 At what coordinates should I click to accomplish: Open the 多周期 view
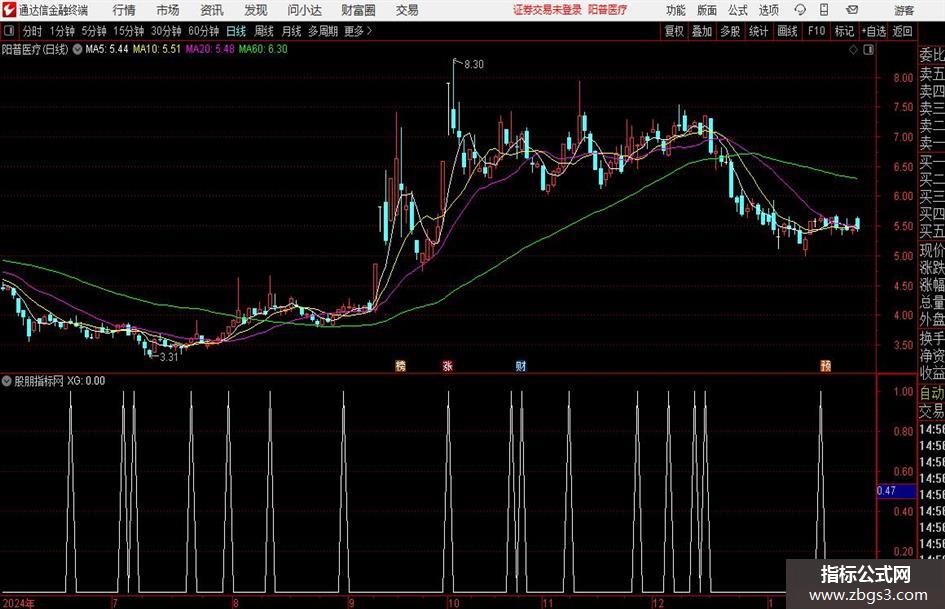coord(322,31)
